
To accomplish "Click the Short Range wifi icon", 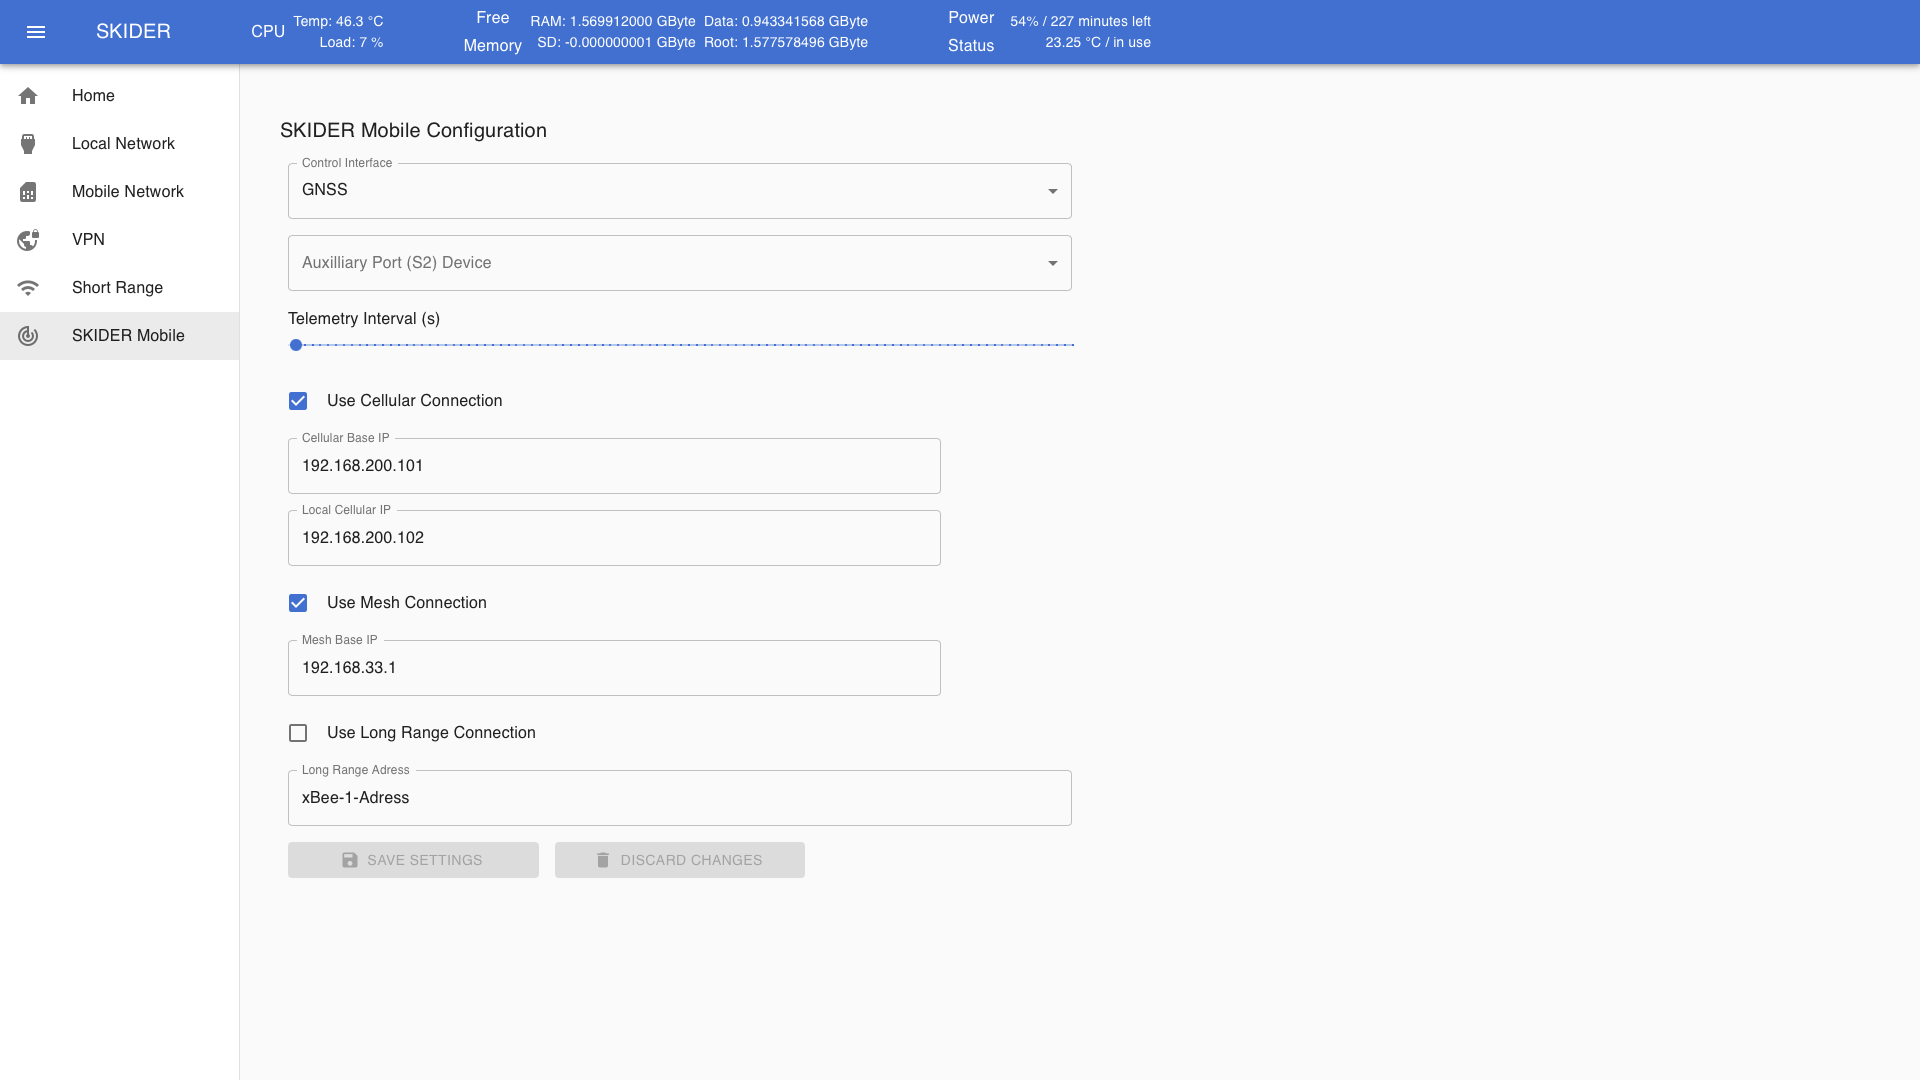I will [28, 288].
